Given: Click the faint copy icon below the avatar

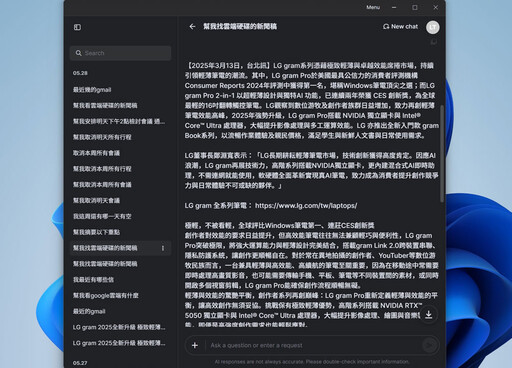Looking at the screenshot, I should pyautogui.click(x=433, y=42).
